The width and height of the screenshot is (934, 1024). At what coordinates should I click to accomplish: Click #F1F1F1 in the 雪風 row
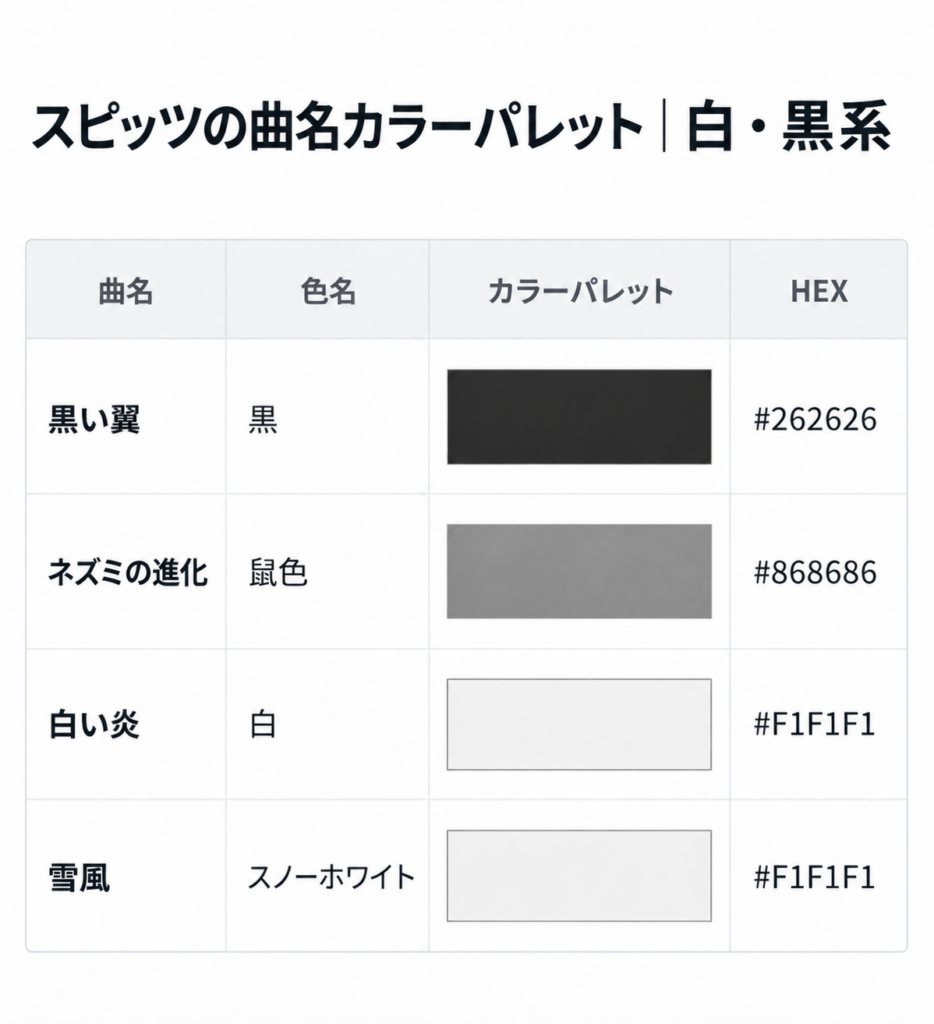pos(814,877)
